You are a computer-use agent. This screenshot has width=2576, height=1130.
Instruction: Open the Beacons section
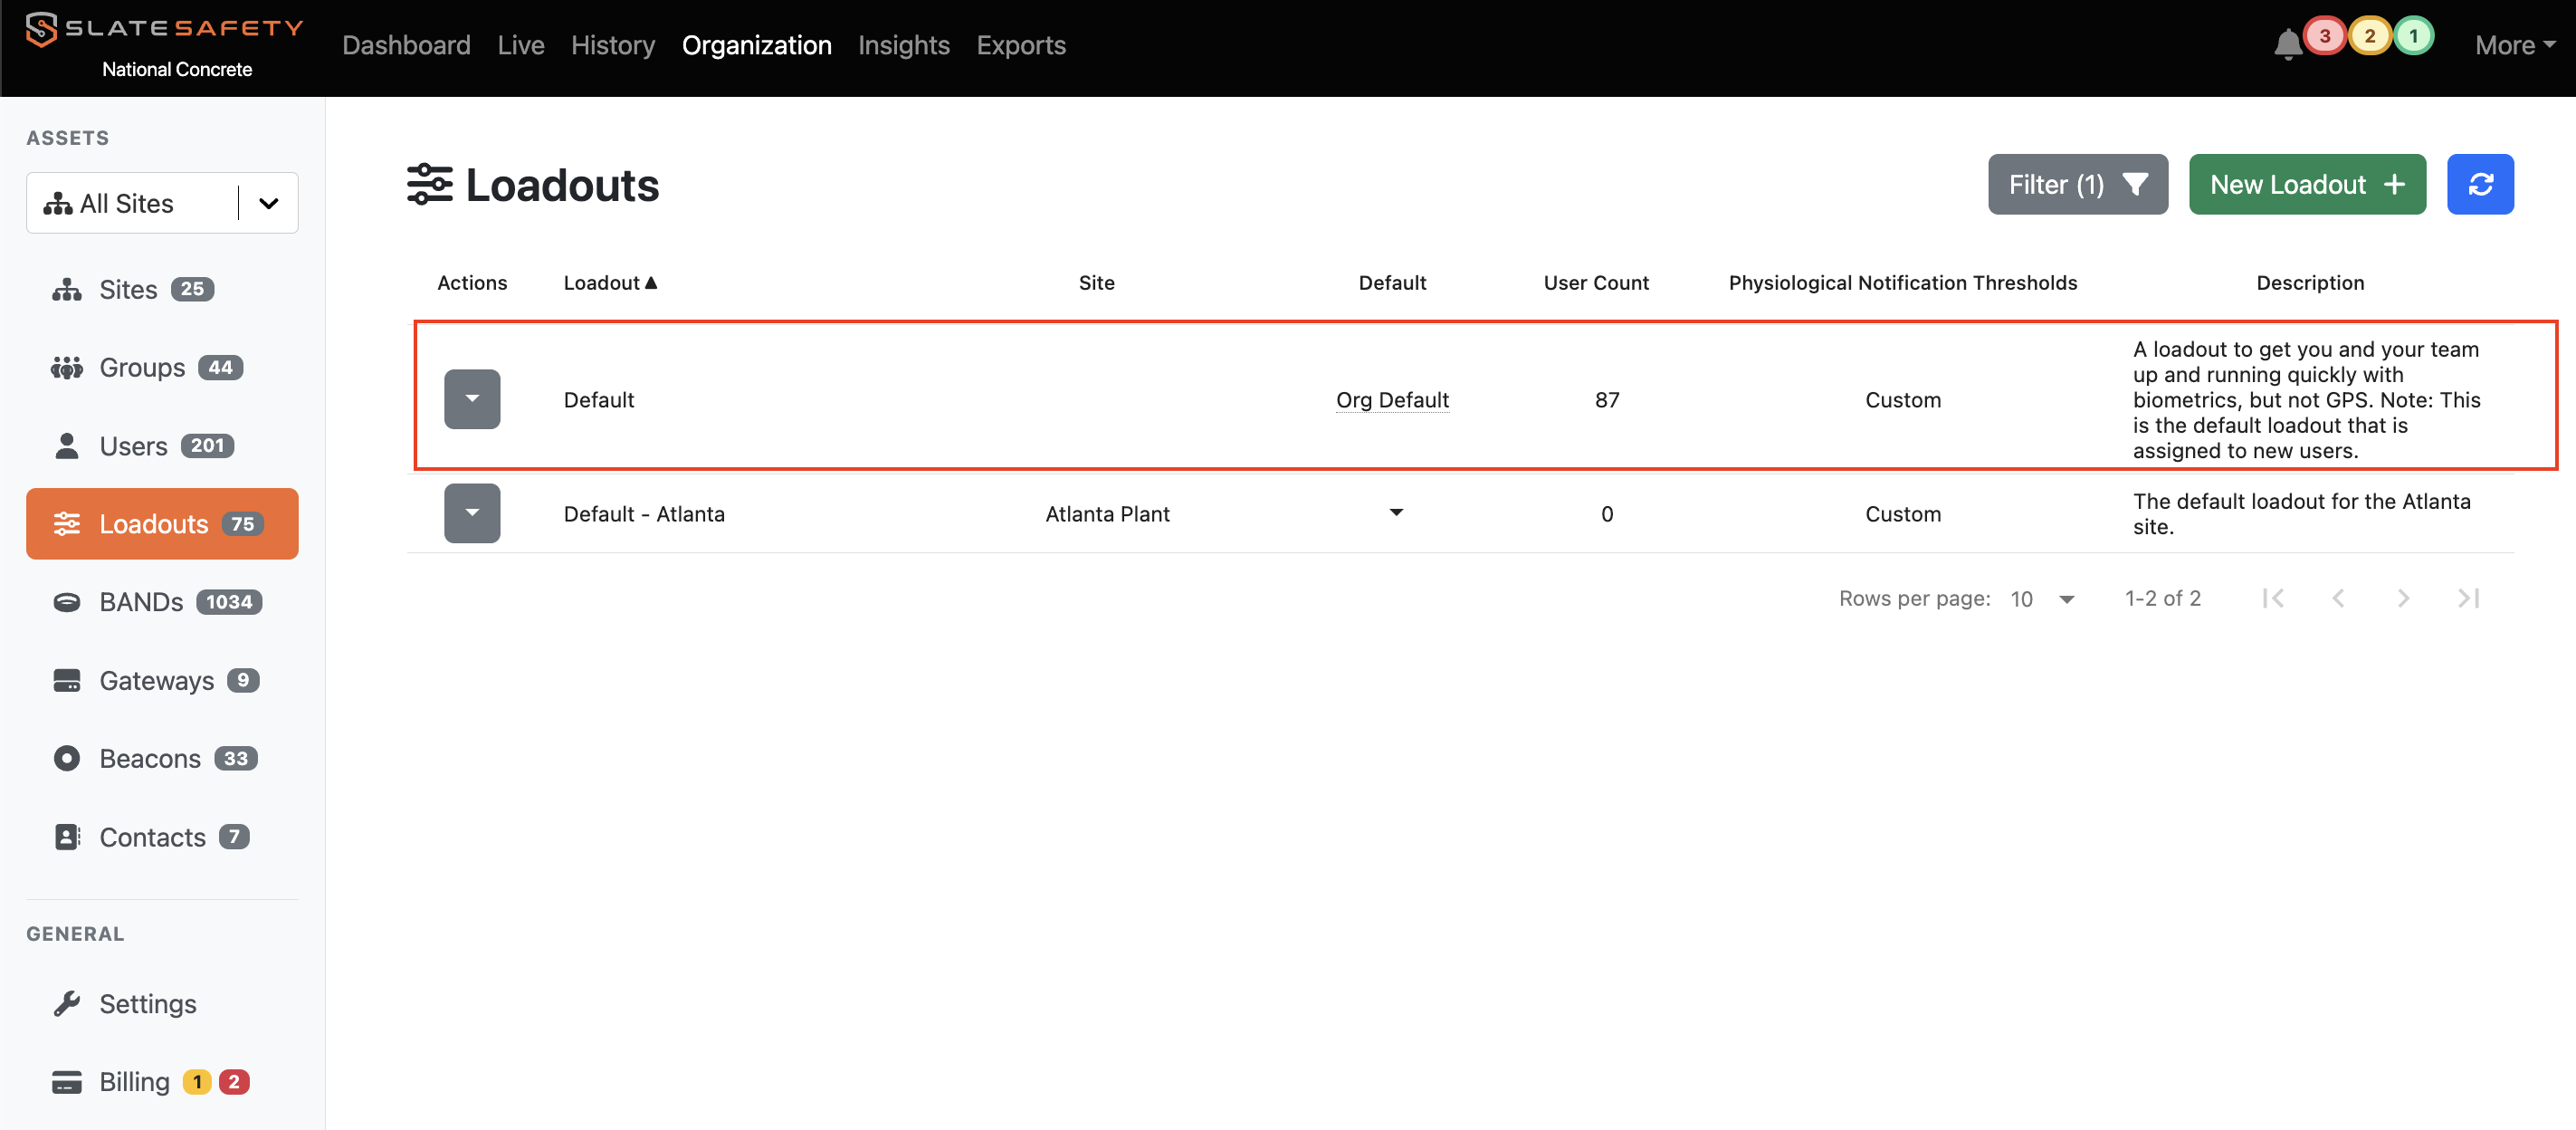point(149,759)
